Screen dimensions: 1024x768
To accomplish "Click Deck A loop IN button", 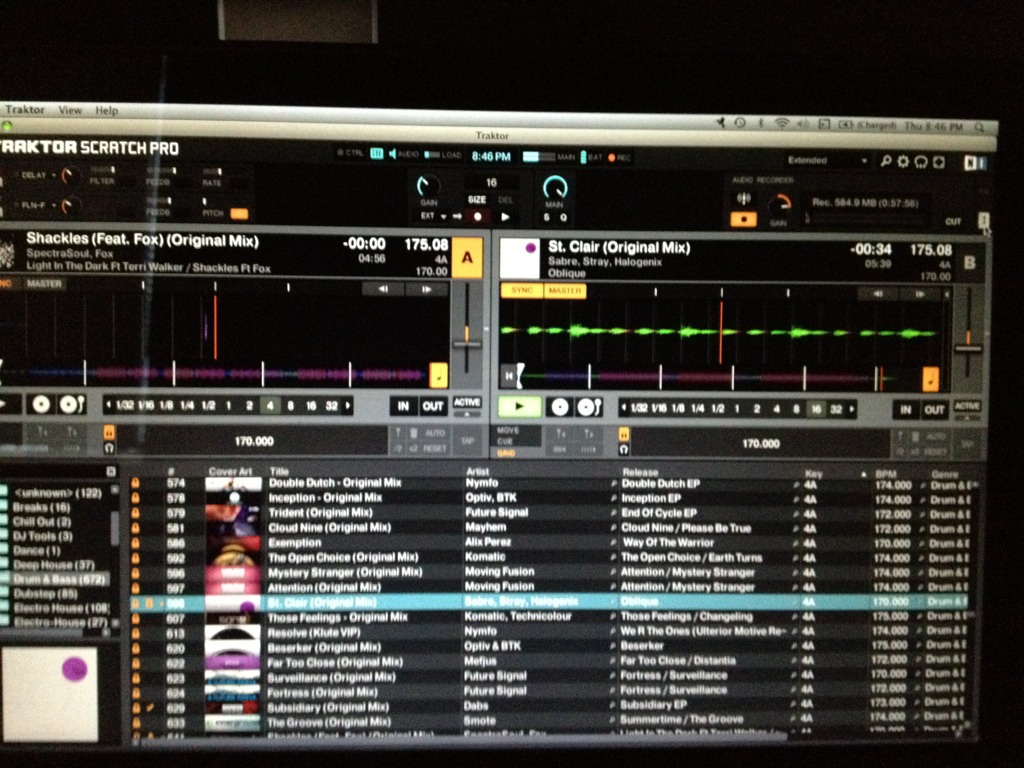I will coord(403,407).
